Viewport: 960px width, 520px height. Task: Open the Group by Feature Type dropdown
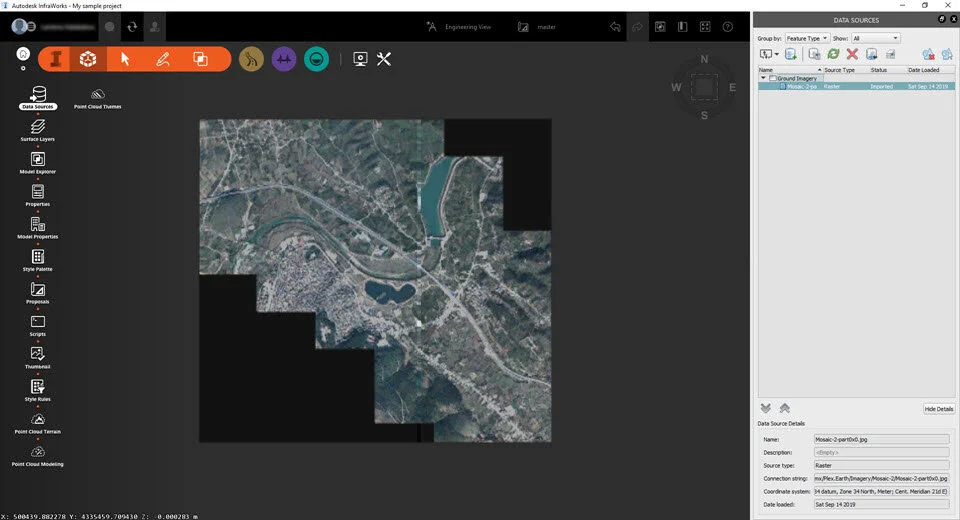click(807, 38)
